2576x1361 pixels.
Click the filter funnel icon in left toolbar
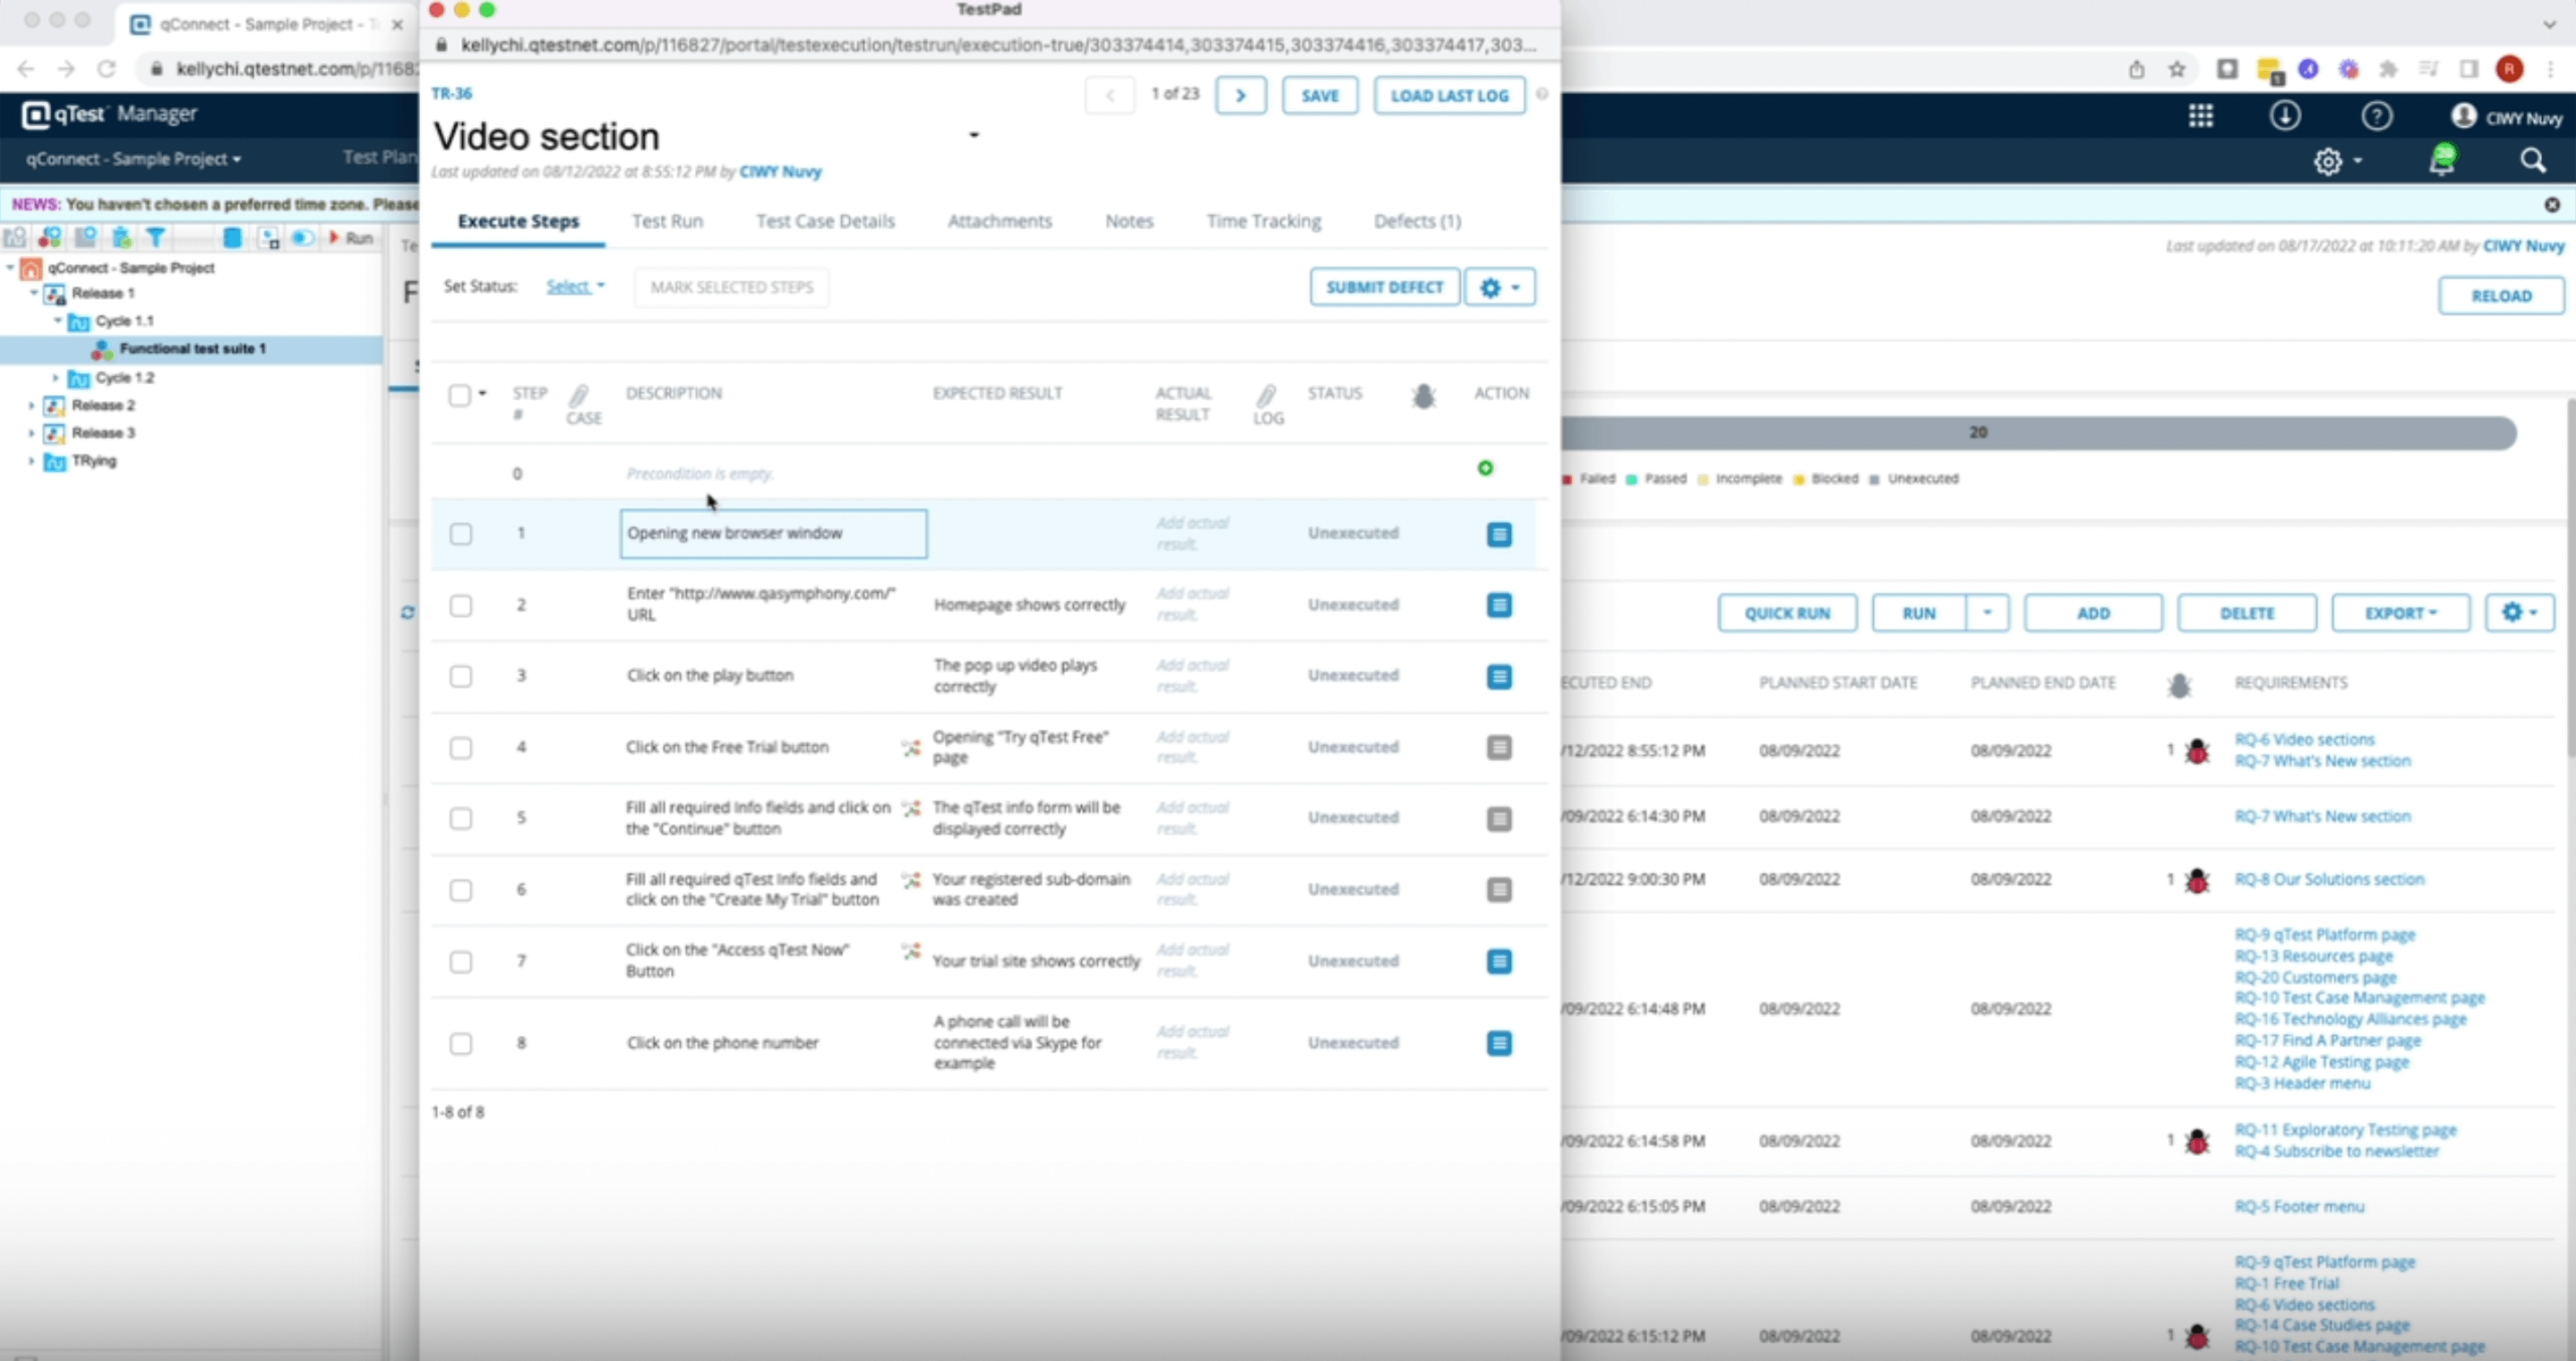[x=156, y=238]
